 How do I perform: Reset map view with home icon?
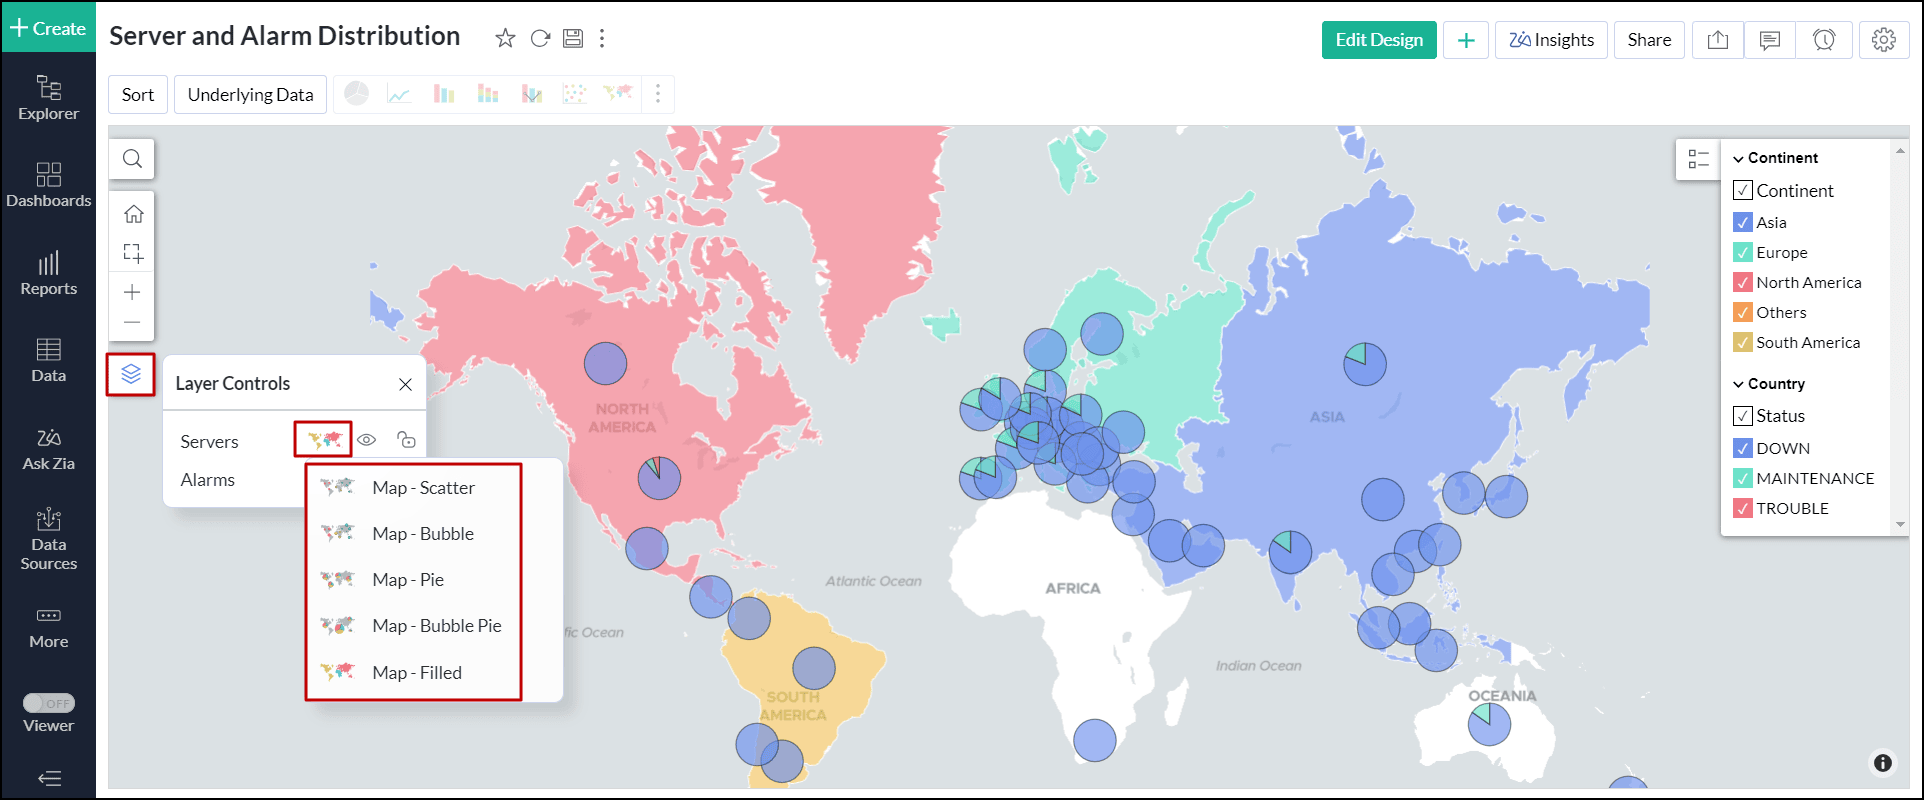coord(133,214)
